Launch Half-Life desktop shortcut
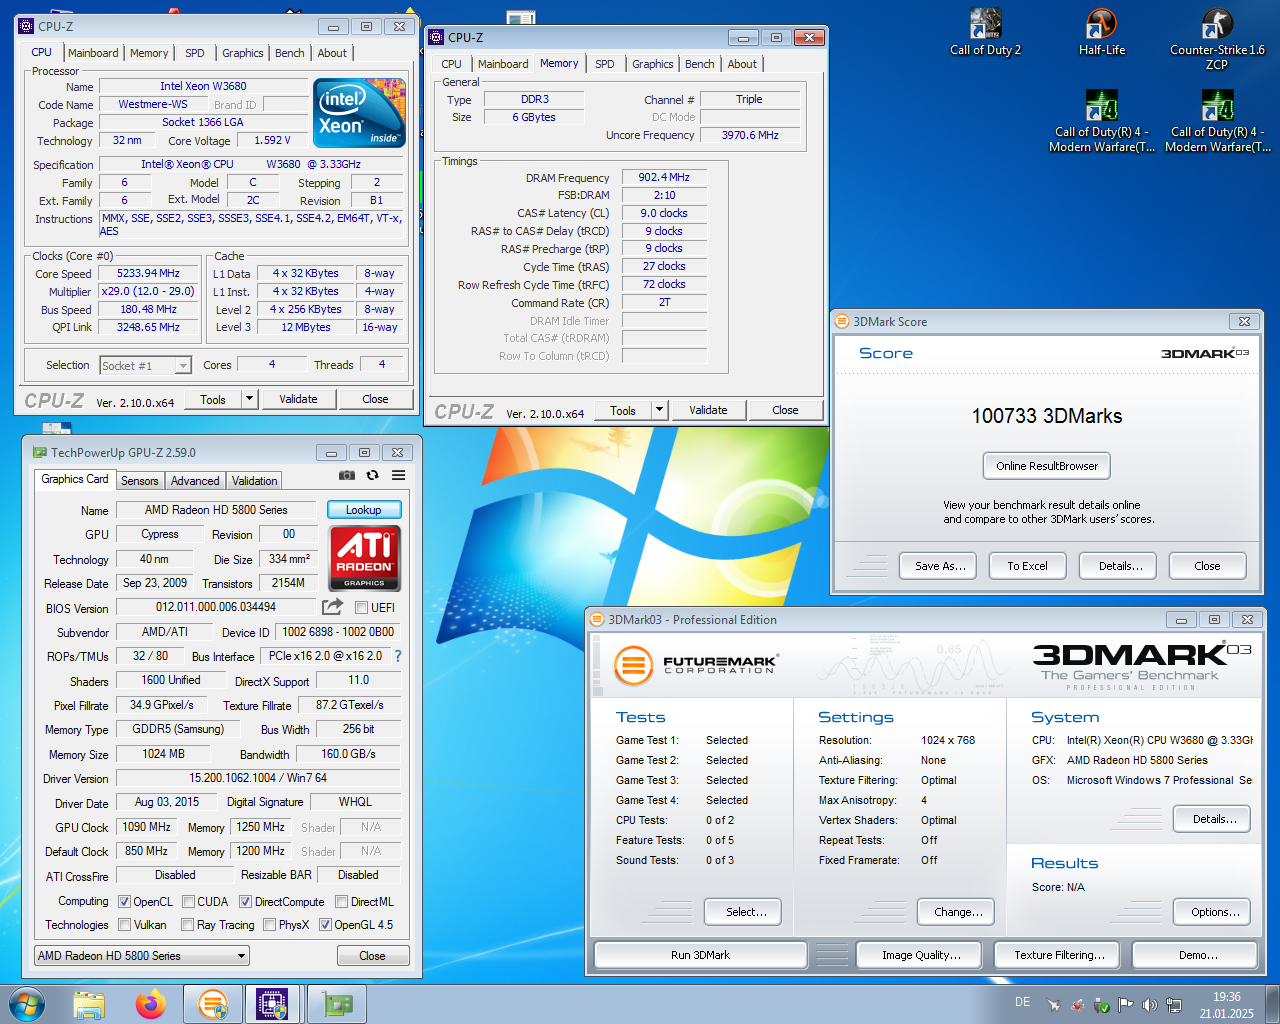Viewport: 1280px width, 1024px height. [x=1101, y=32]
